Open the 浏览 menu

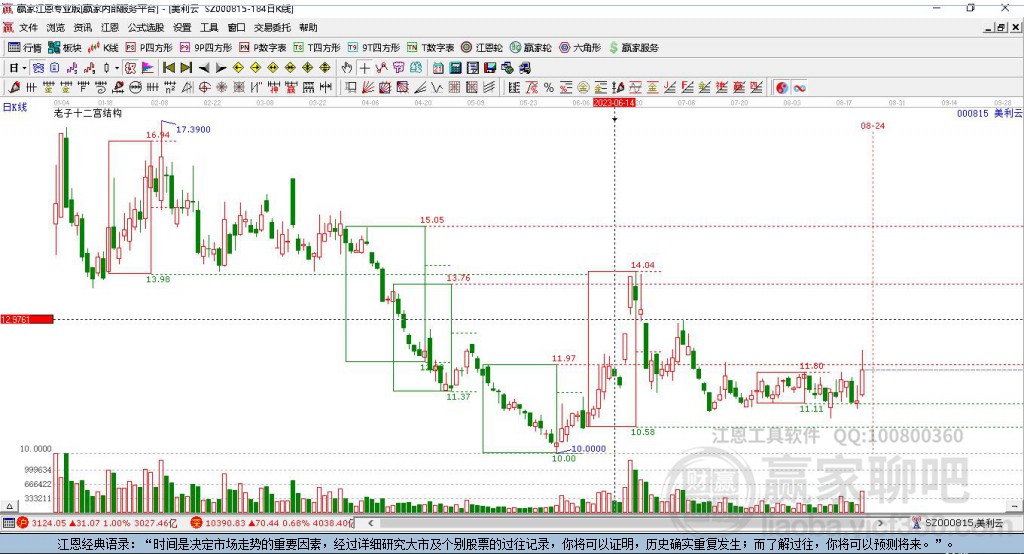click(x=56, y=27)
